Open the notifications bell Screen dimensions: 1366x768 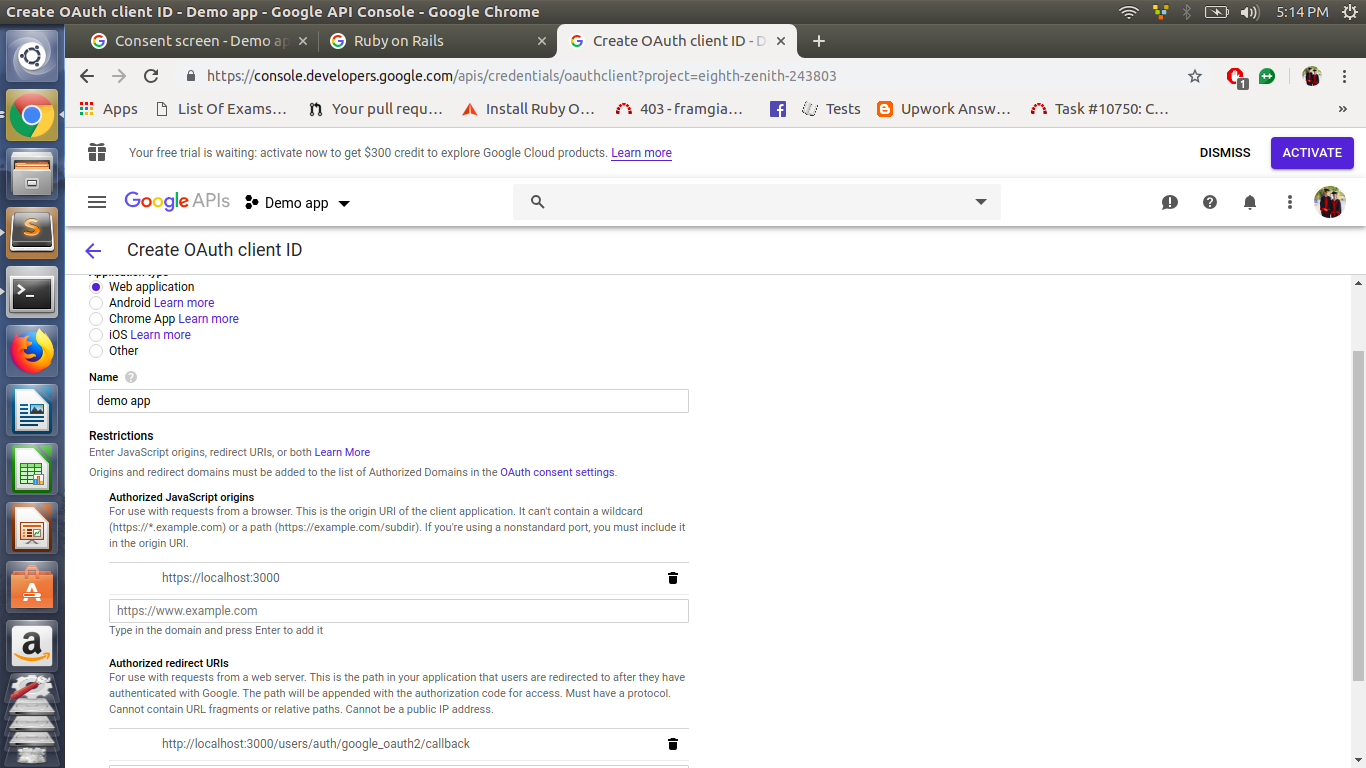click(1250, 202)
